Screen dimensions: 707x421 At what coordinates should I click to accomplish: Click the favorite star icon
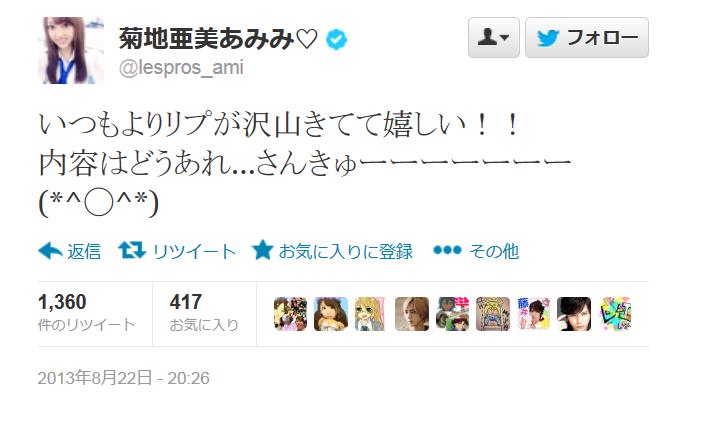262,250
